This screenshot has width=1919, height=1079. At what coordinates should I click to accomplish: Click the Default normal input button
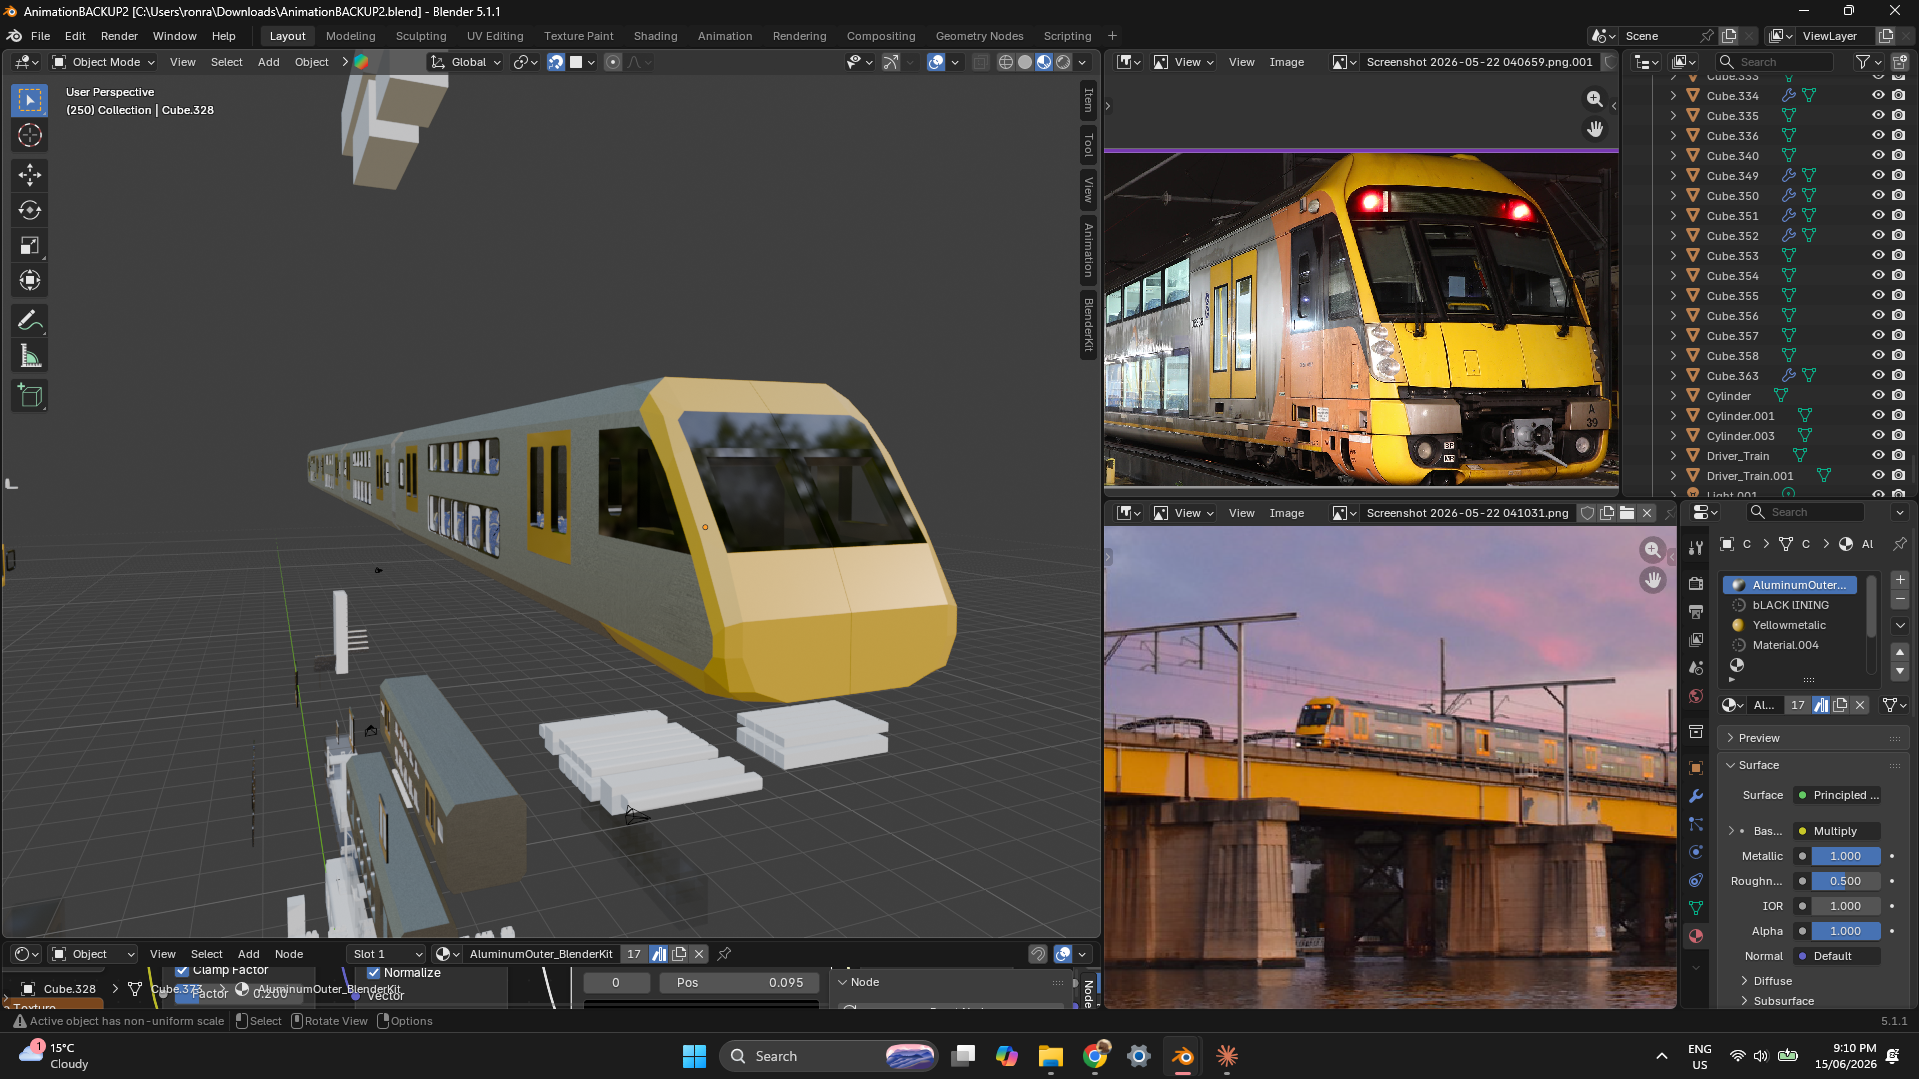[x=1837, y=956]
